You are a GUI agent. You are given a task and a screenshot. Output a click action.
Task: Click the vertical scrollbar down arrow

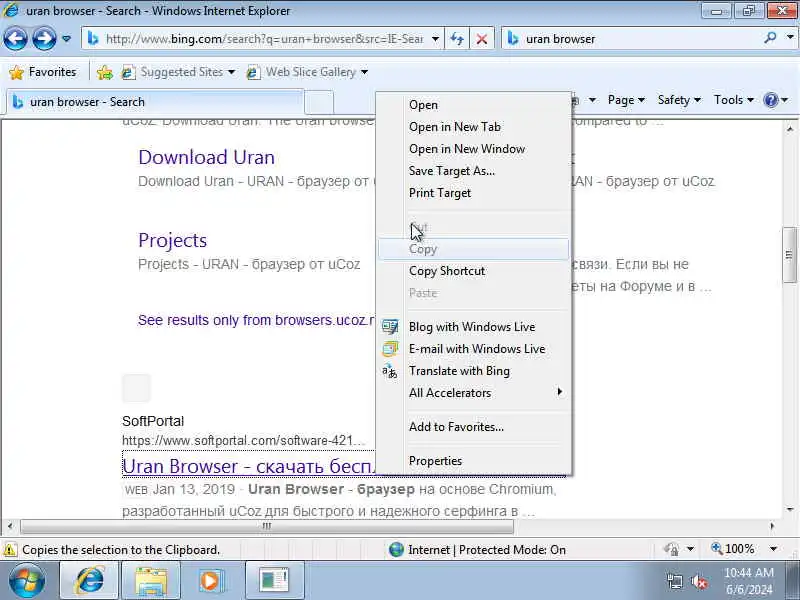tap(790, 509)
